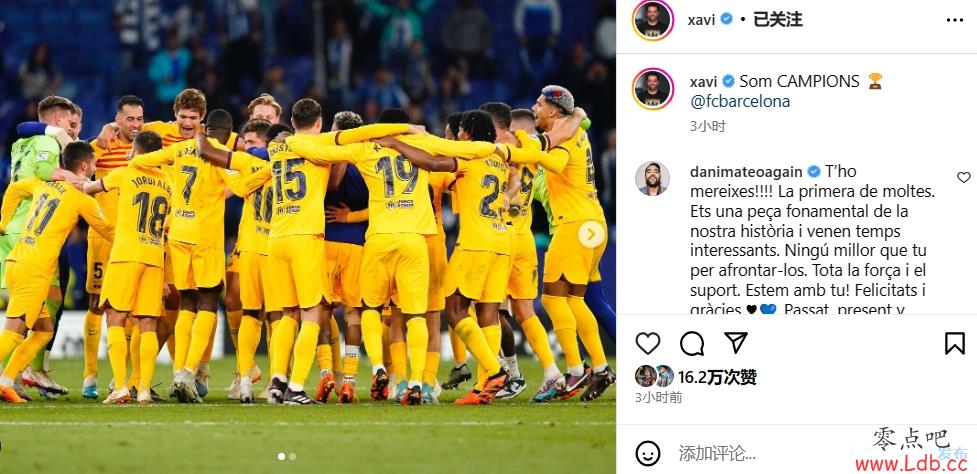Select the second carousel dot indicator
Screen dimensions: 977x474
tap(292, 457)
